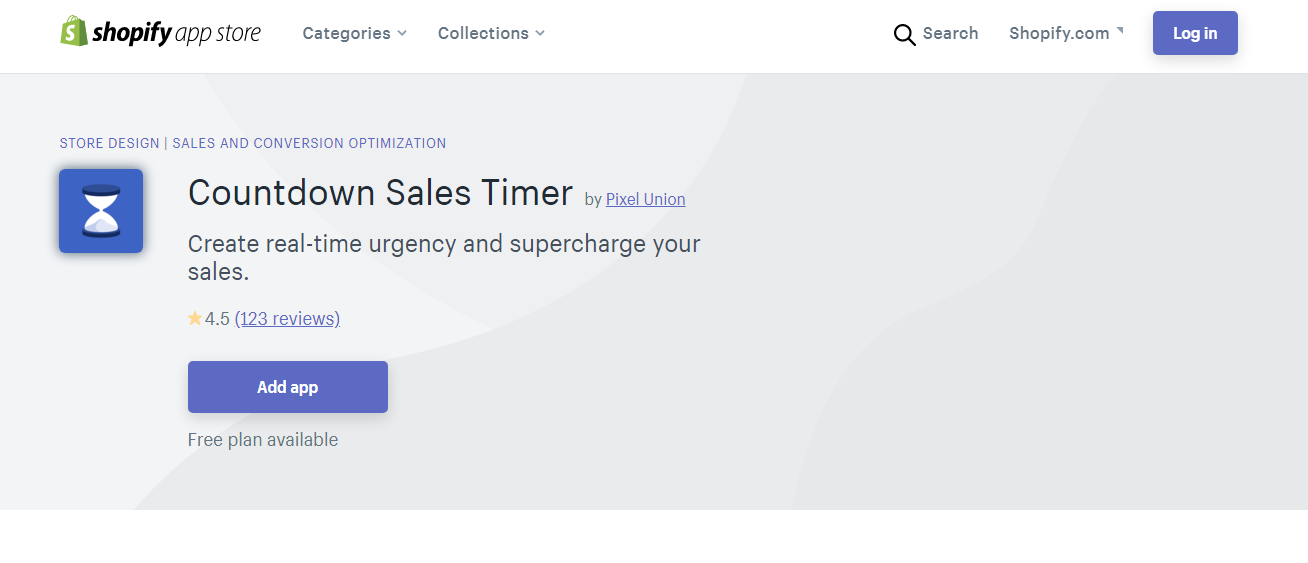Open the Collections dropdown menu
This screenshot has height=563, width=1308.
click(483, 33)
